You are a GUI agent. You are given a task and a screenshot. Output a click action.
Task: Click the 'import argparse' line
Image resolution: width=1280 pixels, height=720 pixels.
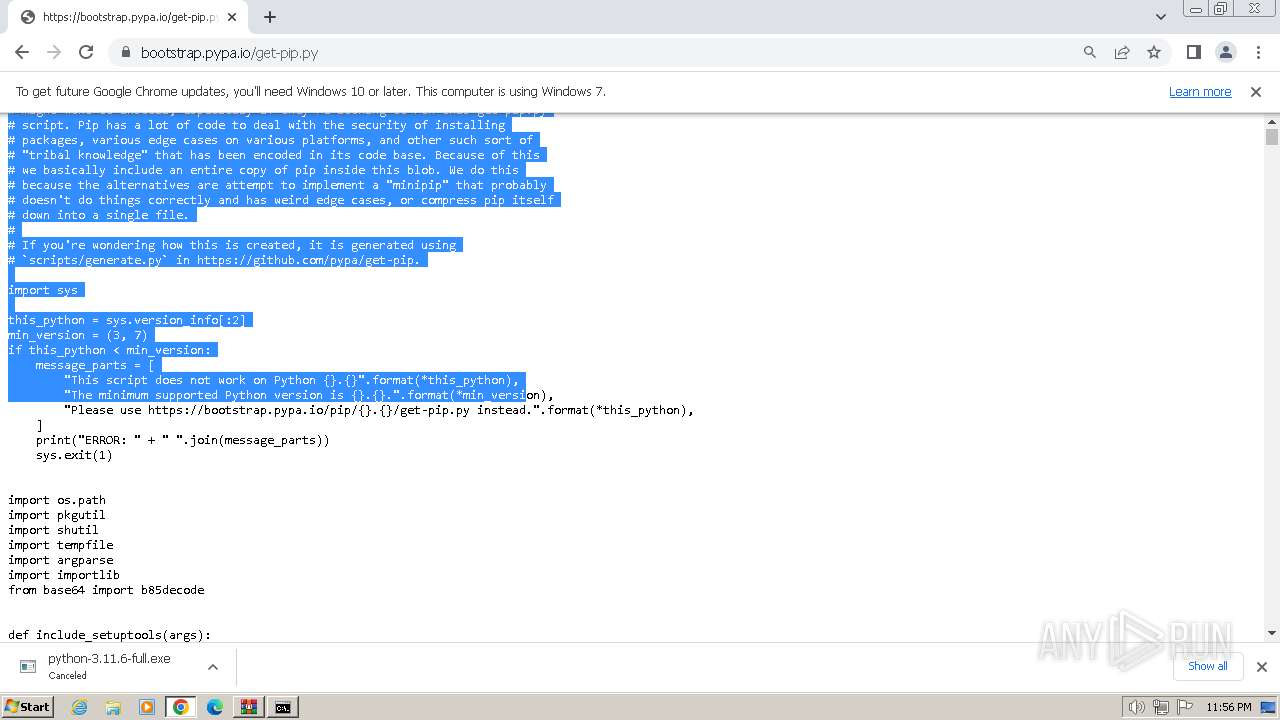pyautogui.click(x=61, y=560)
